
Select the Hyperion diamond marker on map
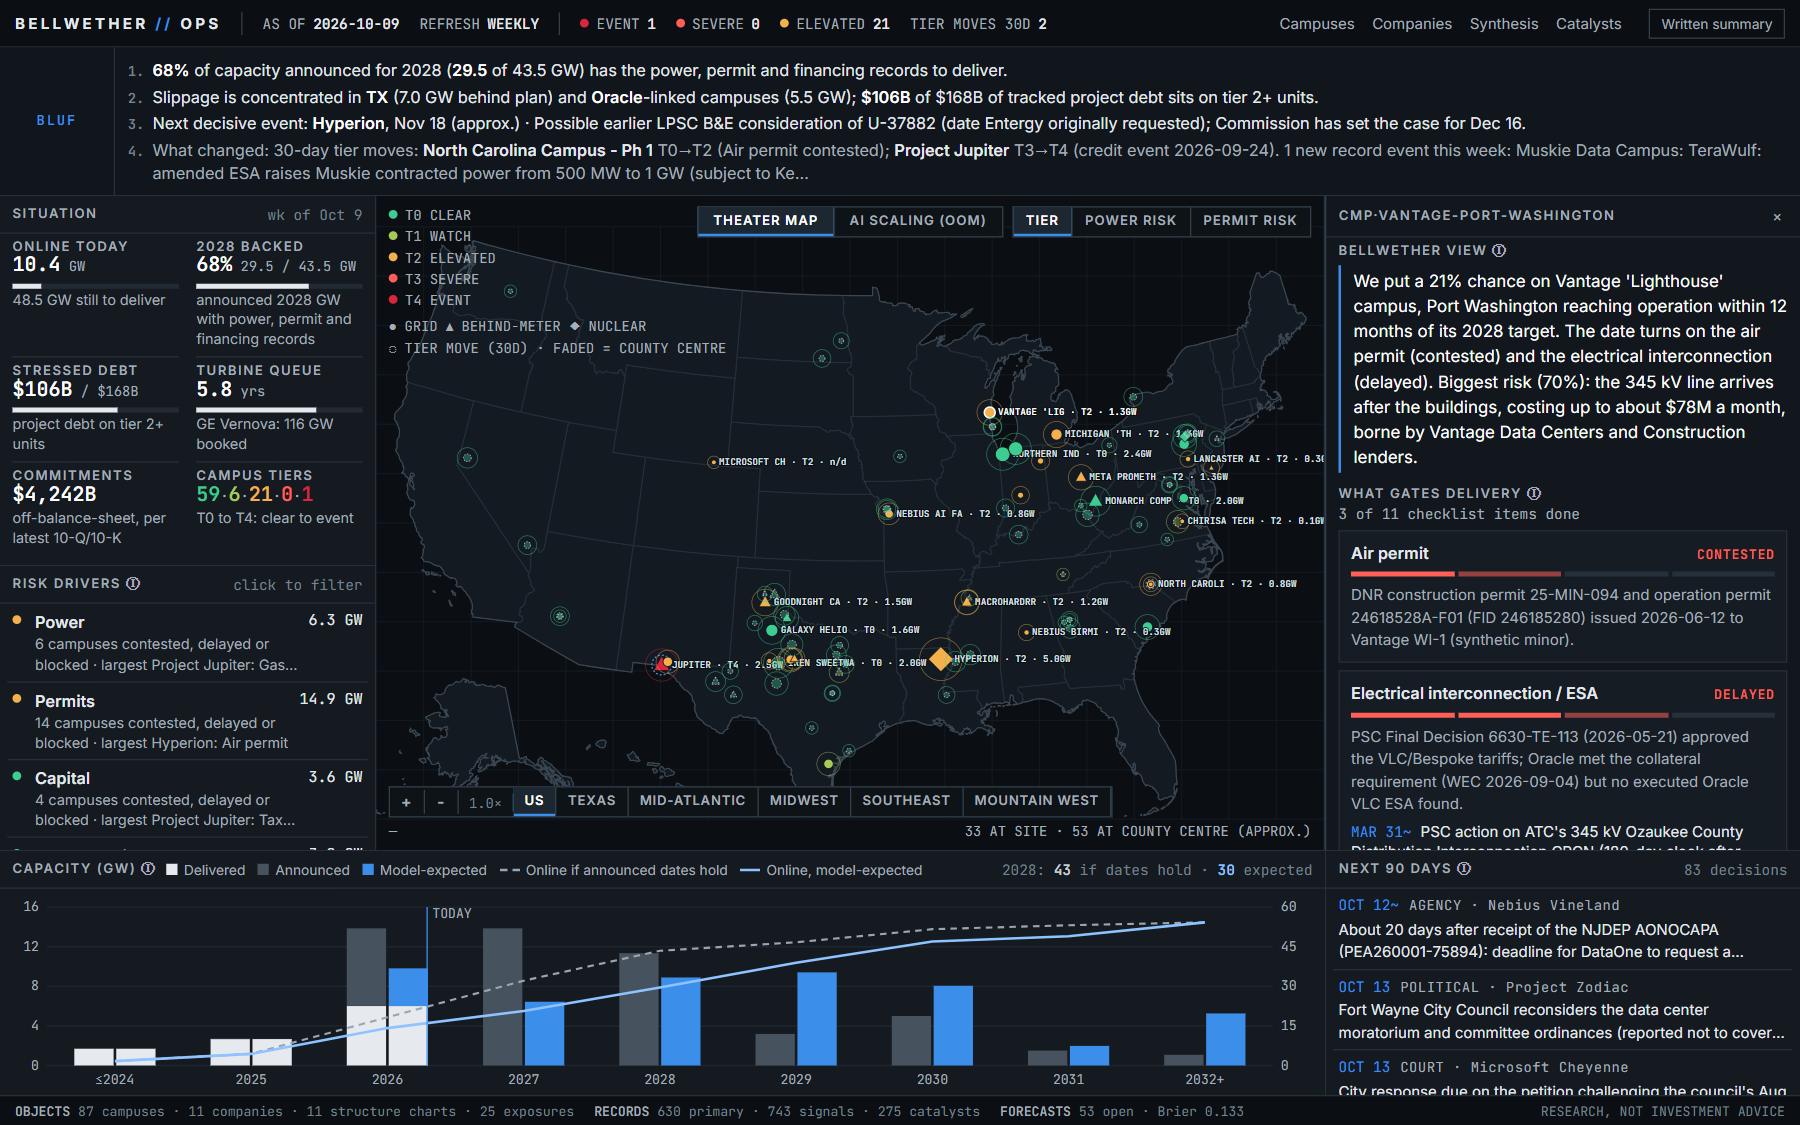pyautogui.click(x=940, y=659)
